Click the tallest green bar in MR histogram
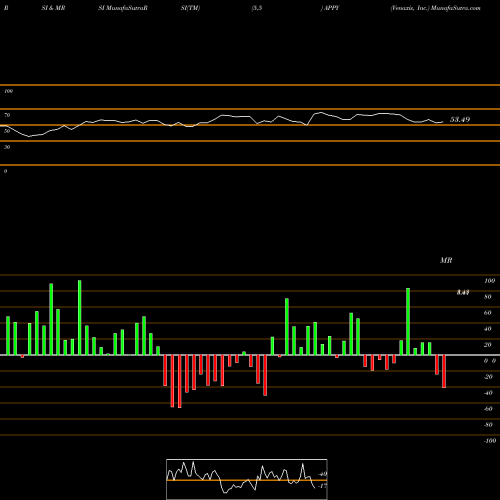This screenshot has height=500, width=500. click(80, 318)
